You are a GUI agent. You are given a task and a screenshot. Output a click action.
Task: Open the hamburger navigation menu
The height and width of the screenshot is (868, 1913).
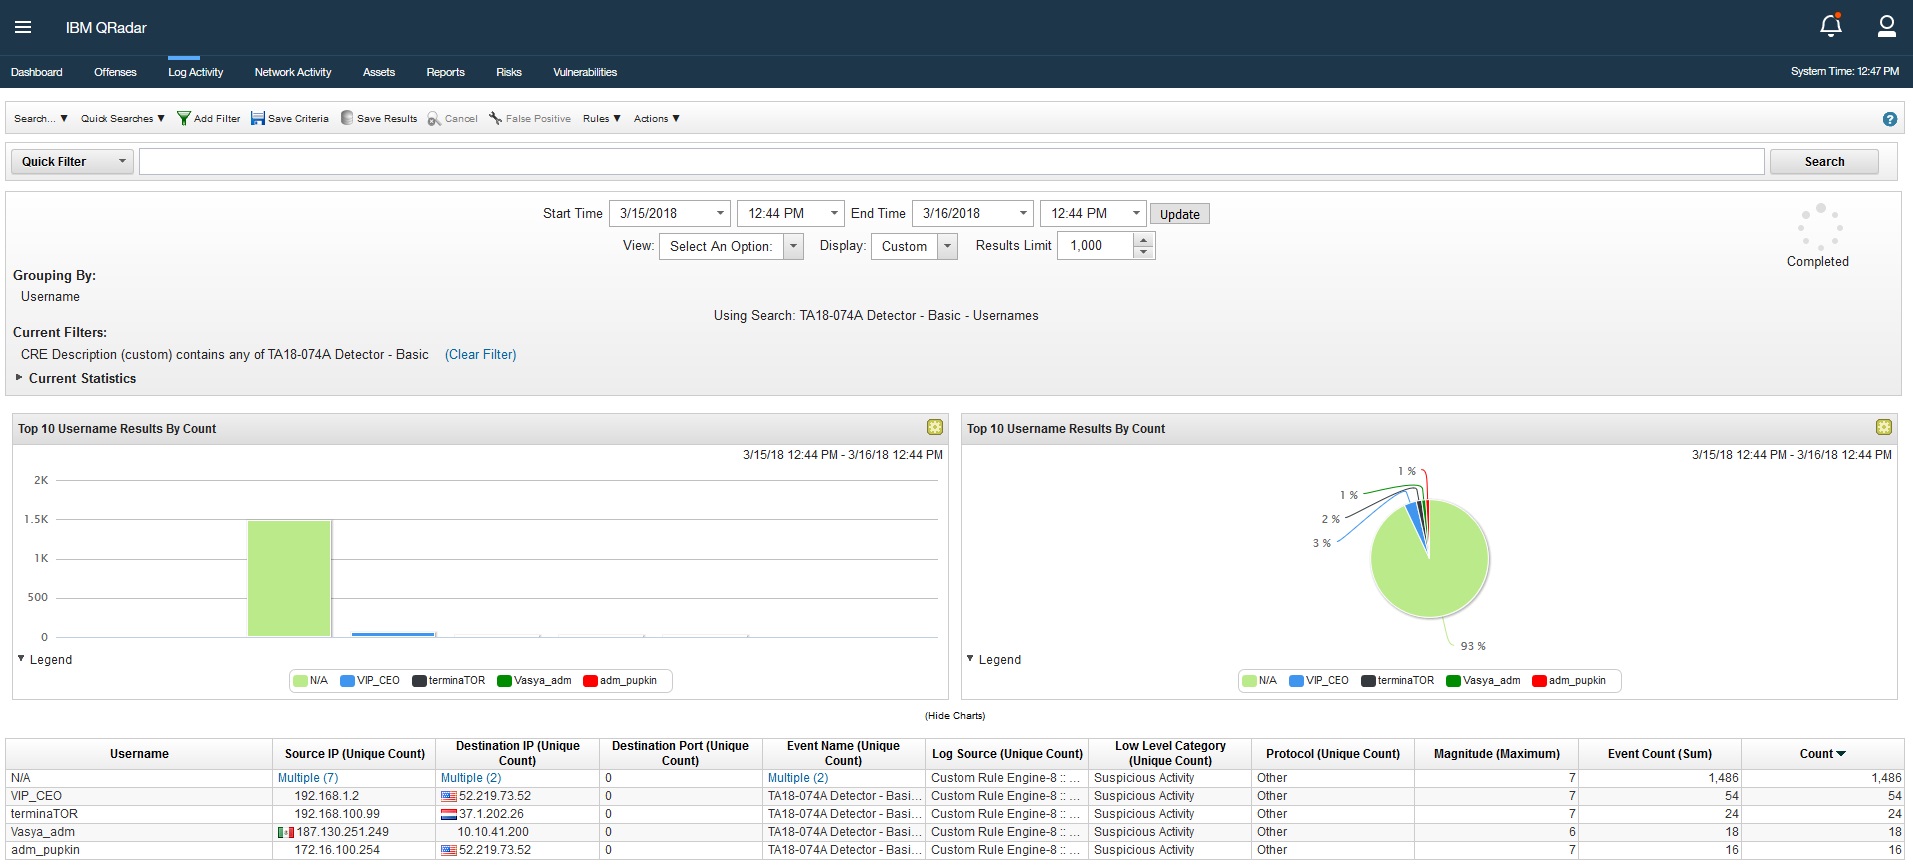23,27
